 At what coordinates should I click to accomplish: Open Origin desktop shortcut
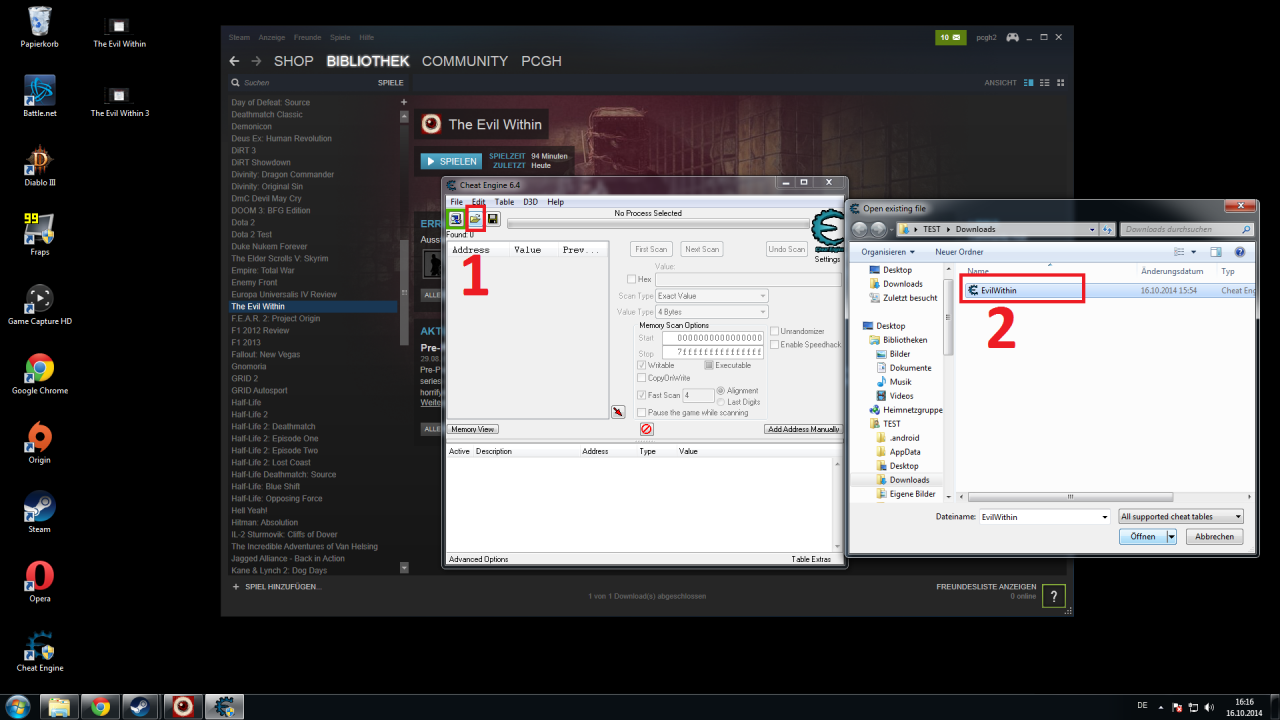[40, 443]
